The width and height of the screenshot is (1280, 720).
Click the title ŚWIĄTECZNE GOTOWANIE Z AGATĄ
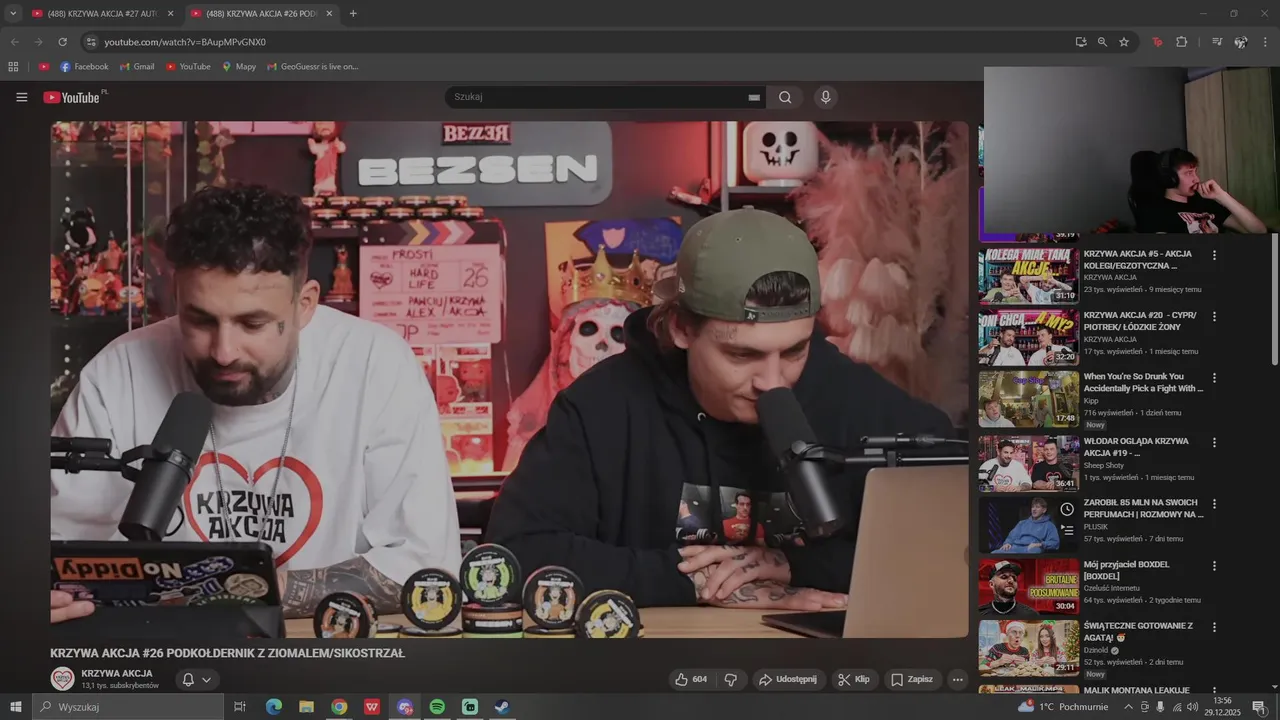pos(1138,631)
